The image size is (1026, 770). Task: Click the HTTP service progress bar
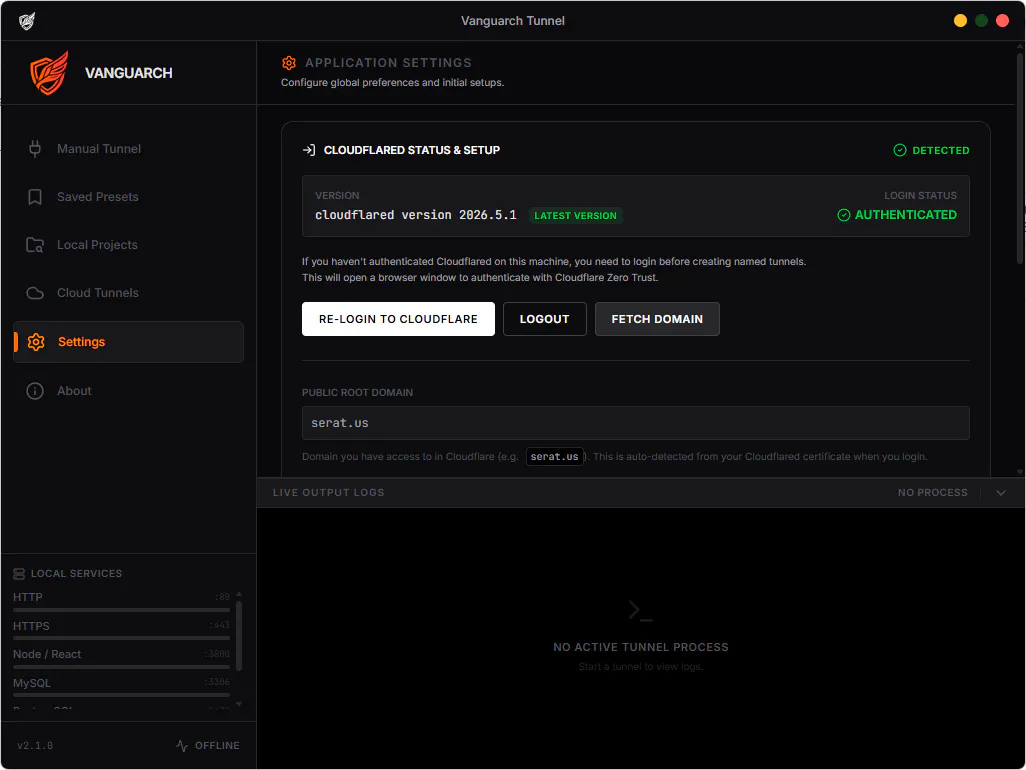[x=122, y=610]
